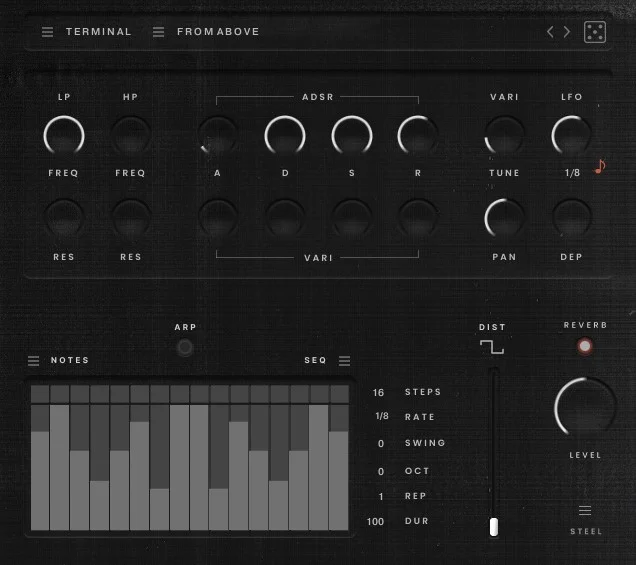Viewport: 636px width, 565px height.
Task: Toggle the first step cell in top row
Action: click(40, 394)
